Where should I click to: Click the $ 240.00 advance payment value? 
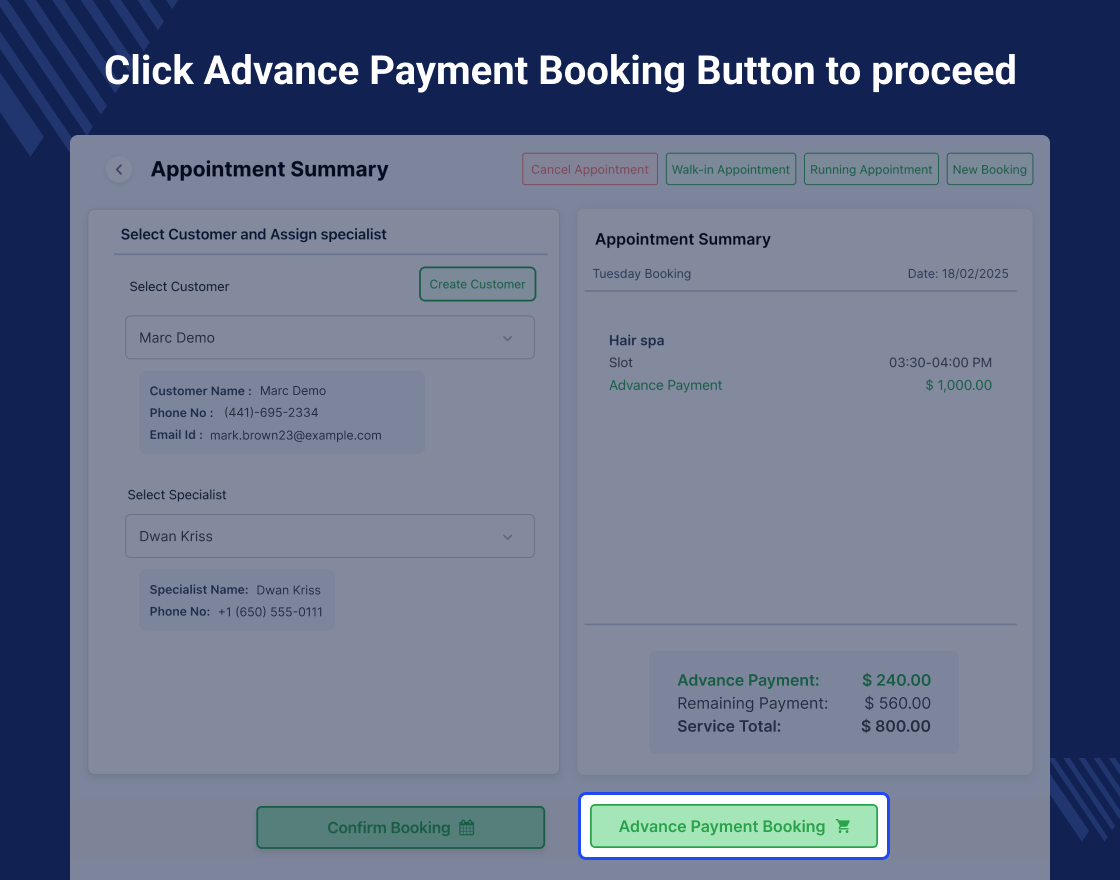896,680
